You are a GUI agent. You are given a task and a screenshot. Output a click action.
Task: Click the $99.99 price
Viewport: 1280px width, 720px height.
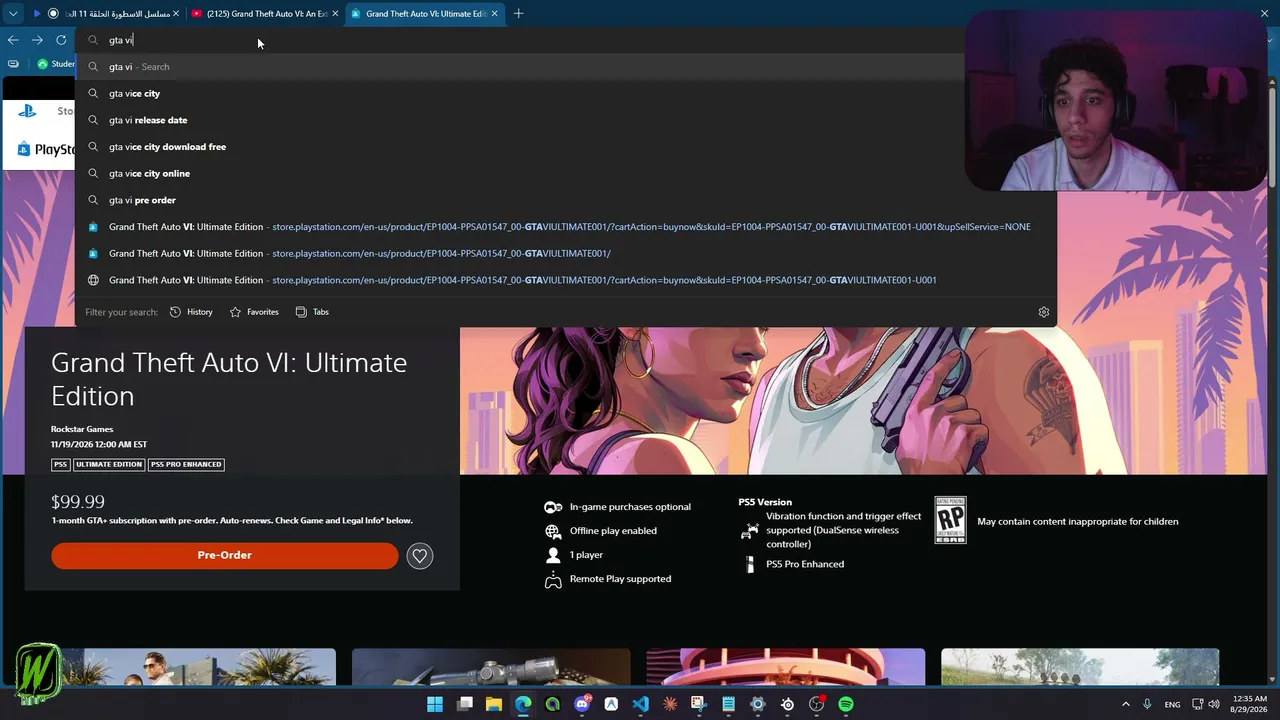78,501
